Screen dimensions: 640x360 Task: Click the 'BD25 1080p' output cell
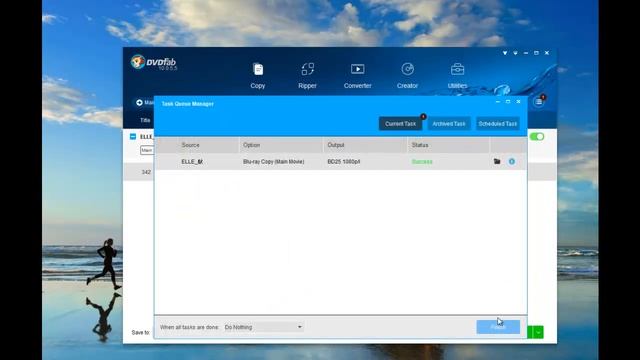(x=344, y=162)
